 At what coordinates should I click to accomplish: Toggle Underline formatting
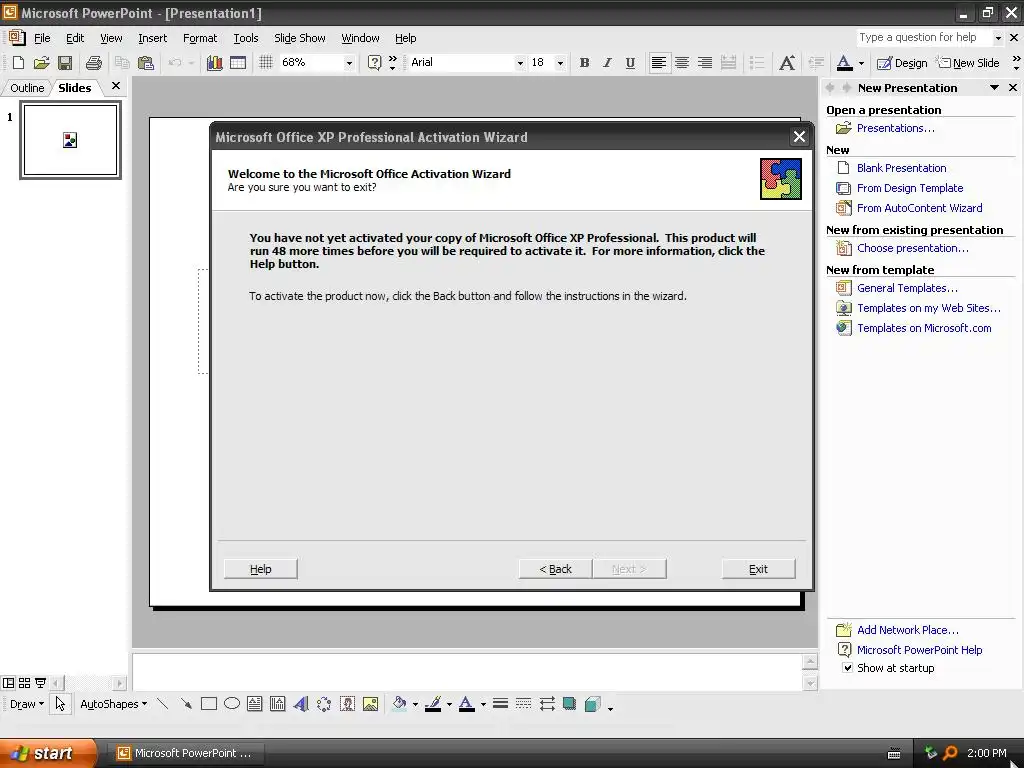click(x=630, y=63)
